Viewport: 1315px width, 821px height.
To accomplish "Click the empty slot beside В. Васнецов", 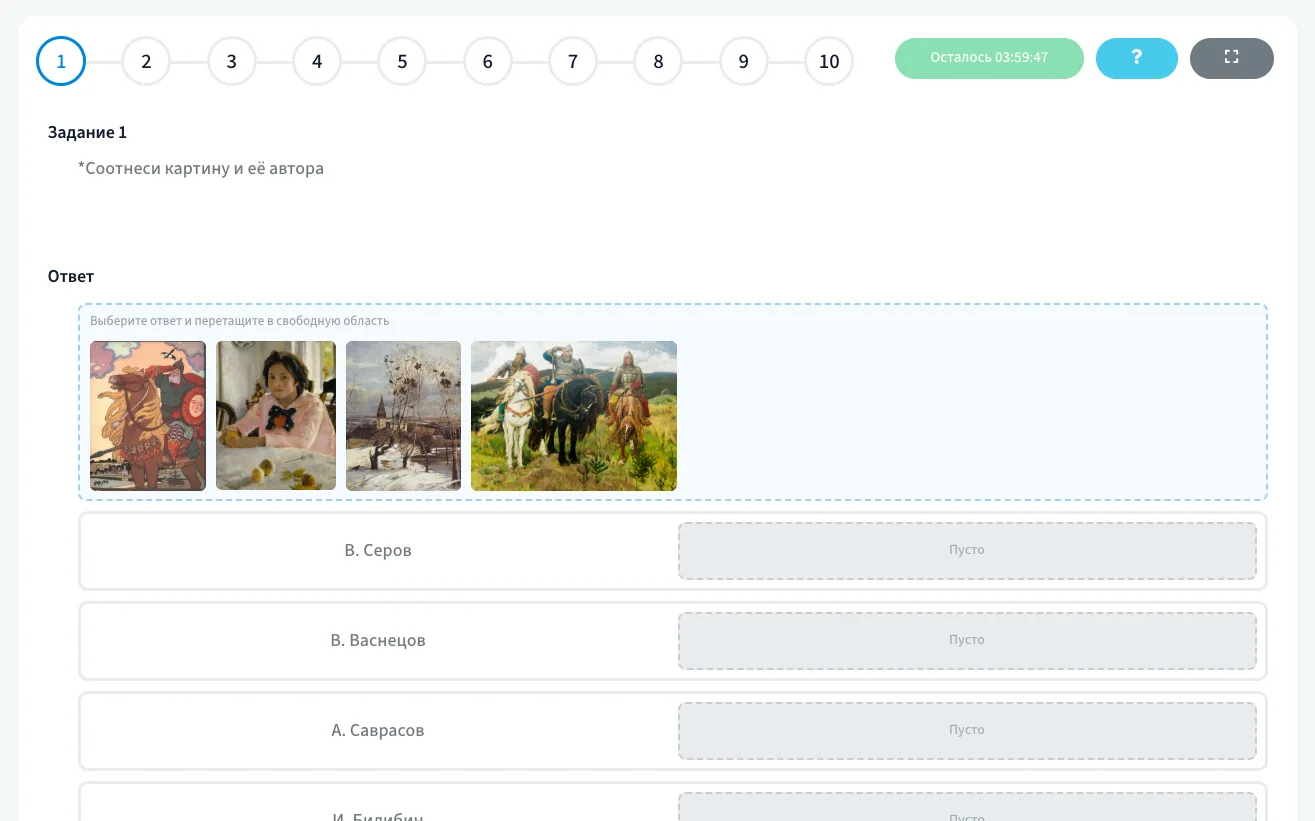I will [967, 641].
